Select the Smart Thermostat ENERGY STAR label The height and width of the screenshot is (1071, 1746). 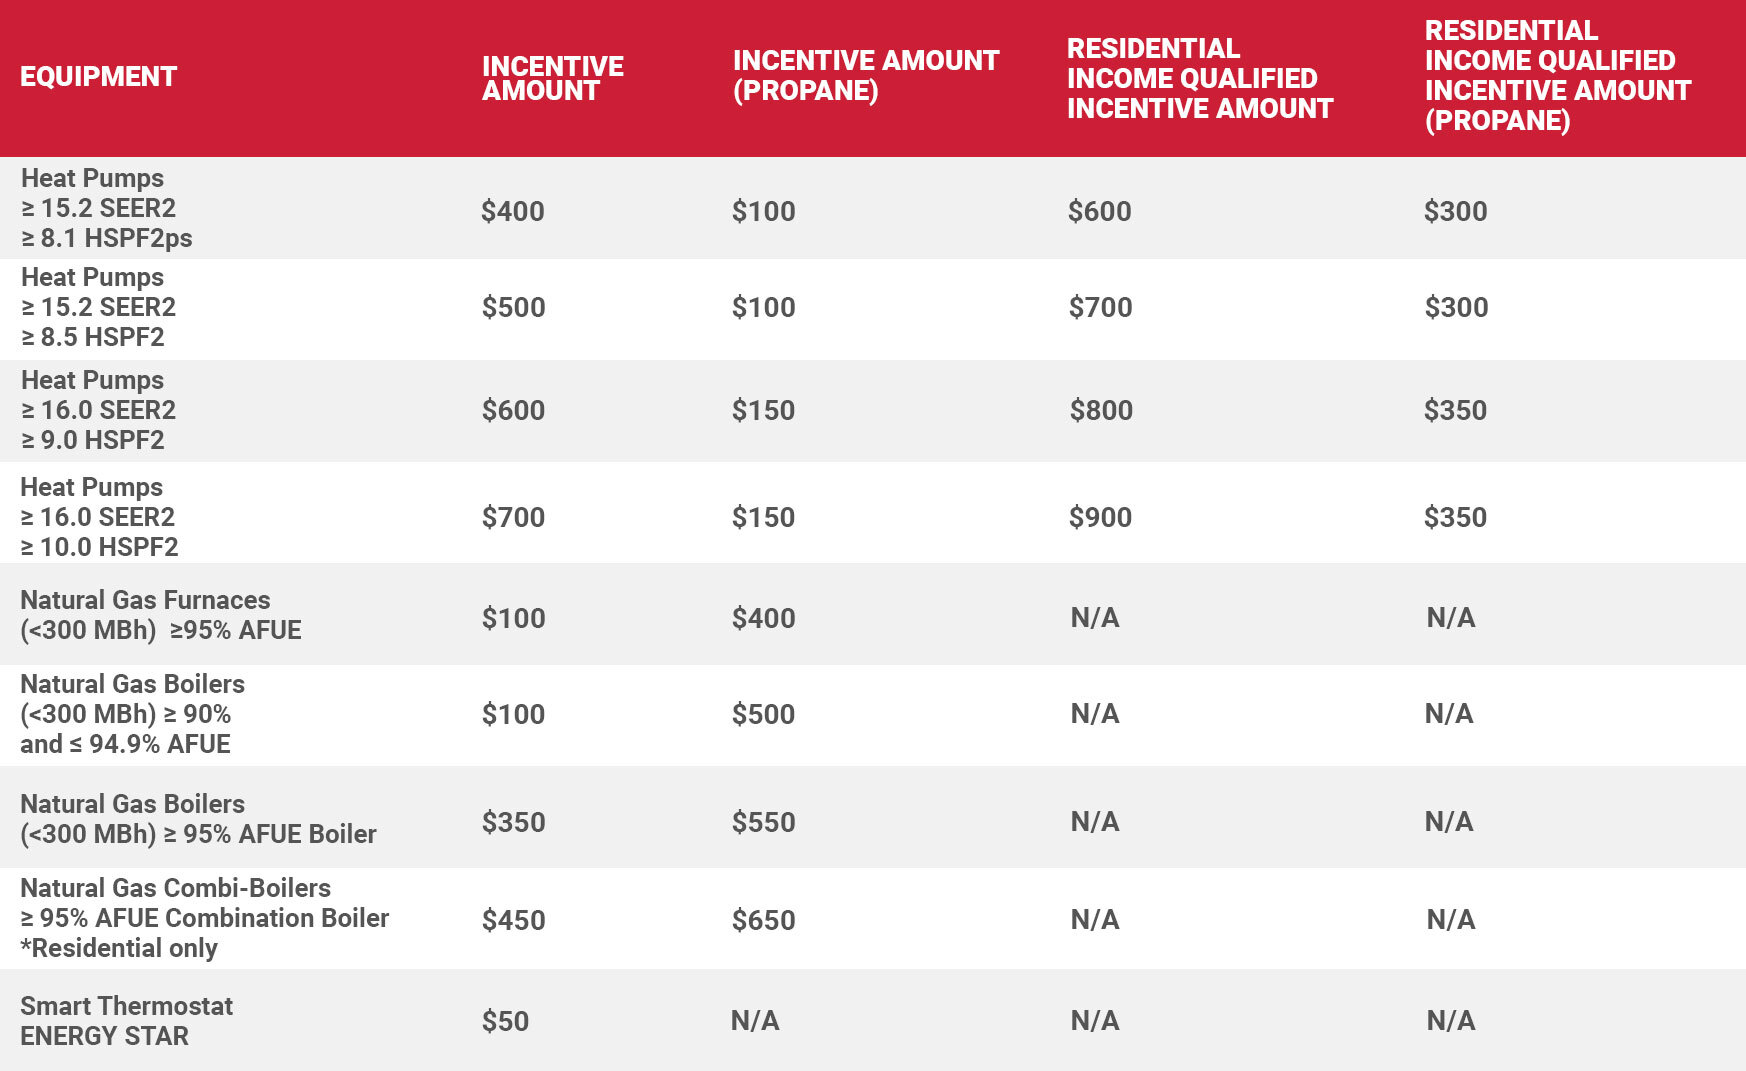[126, 1021]
